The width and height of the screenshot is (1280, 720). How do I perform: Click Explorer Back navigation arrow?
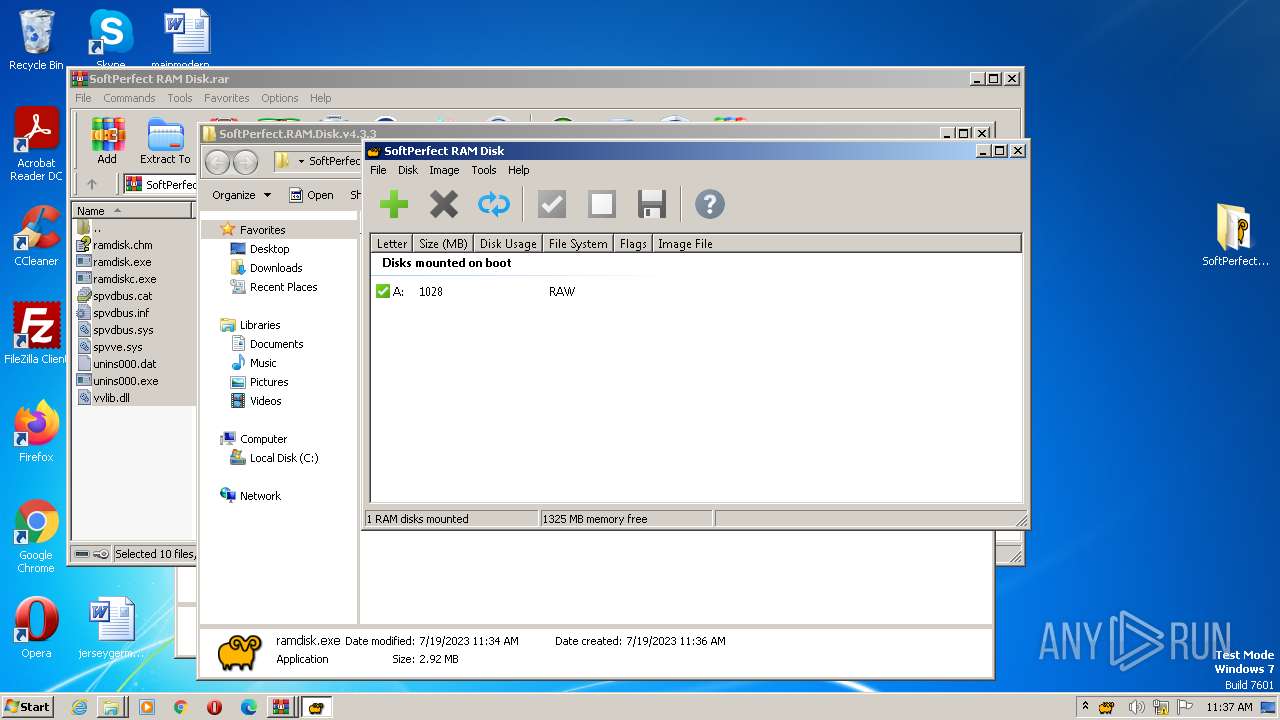click(x=217, y=161)
